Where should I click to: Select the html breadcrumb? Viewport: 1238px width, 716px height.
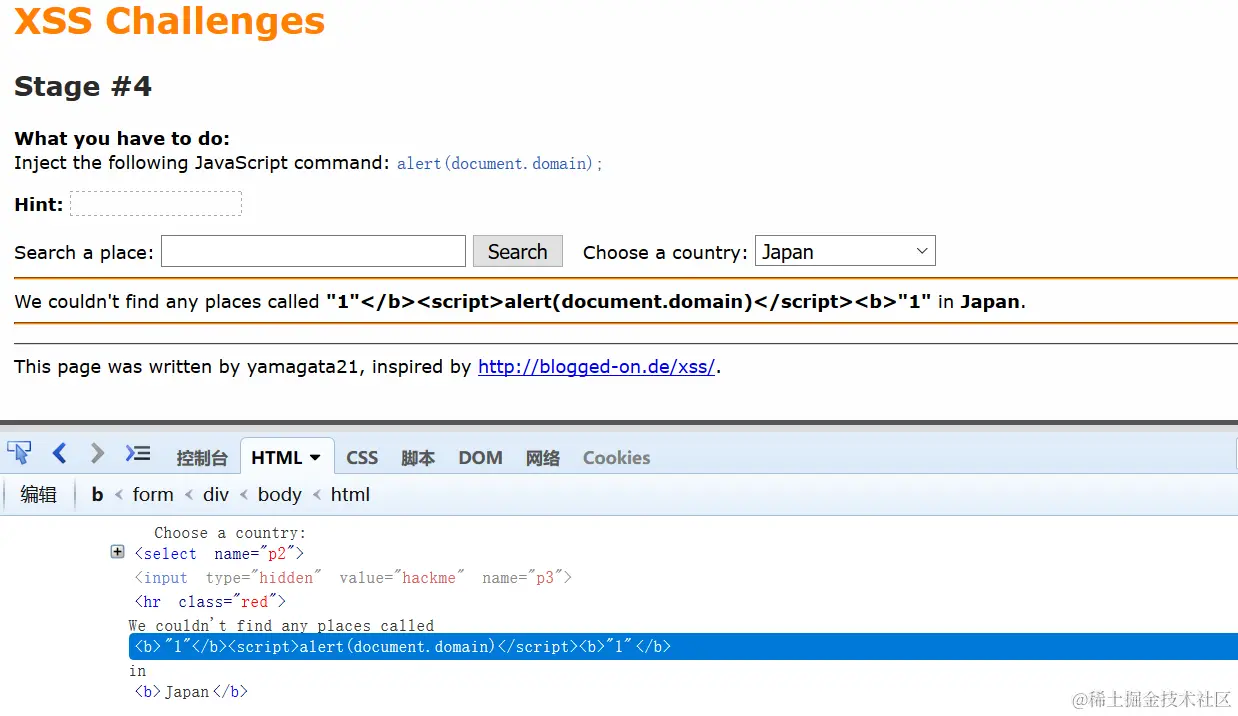350,494
